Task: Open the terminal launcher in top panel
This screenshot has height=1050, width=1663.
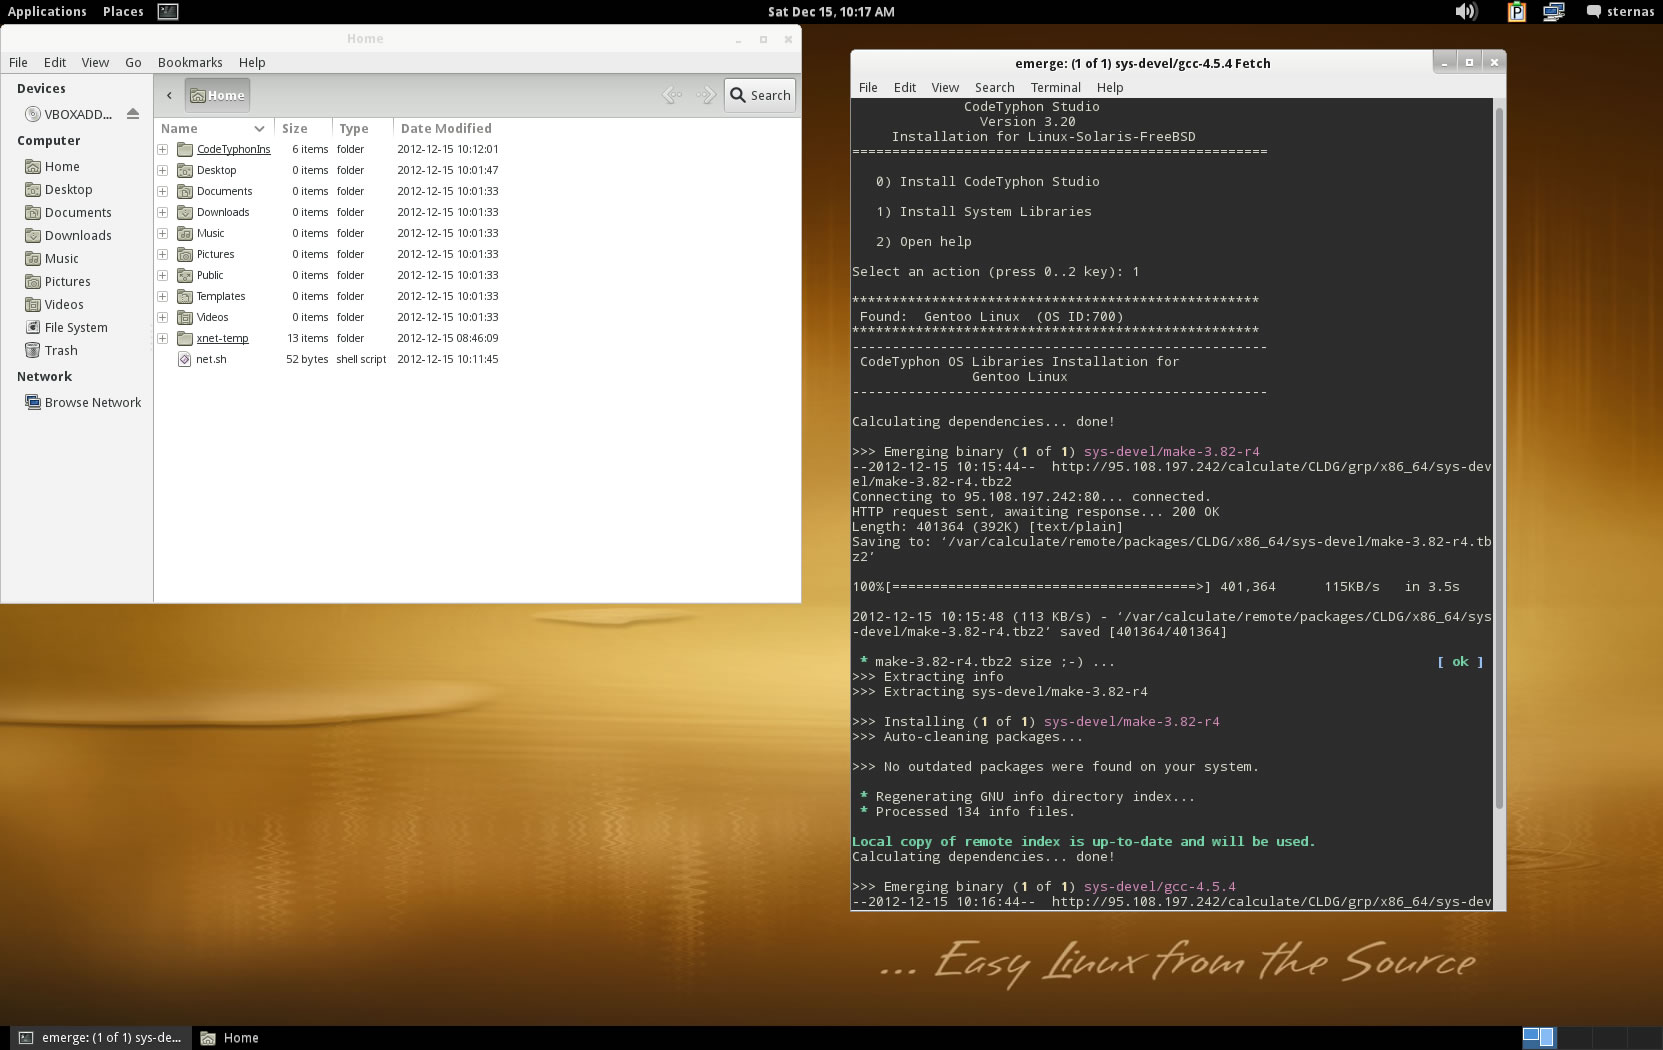Action: click(168, 11)
